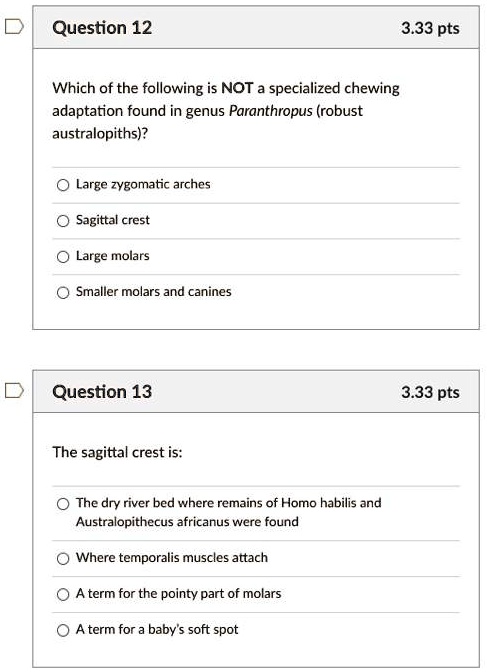This screenshot has width=487, height=672.
Task: Click the 'A term for a baby's soft spot' text
Action: tap(157, 630)
